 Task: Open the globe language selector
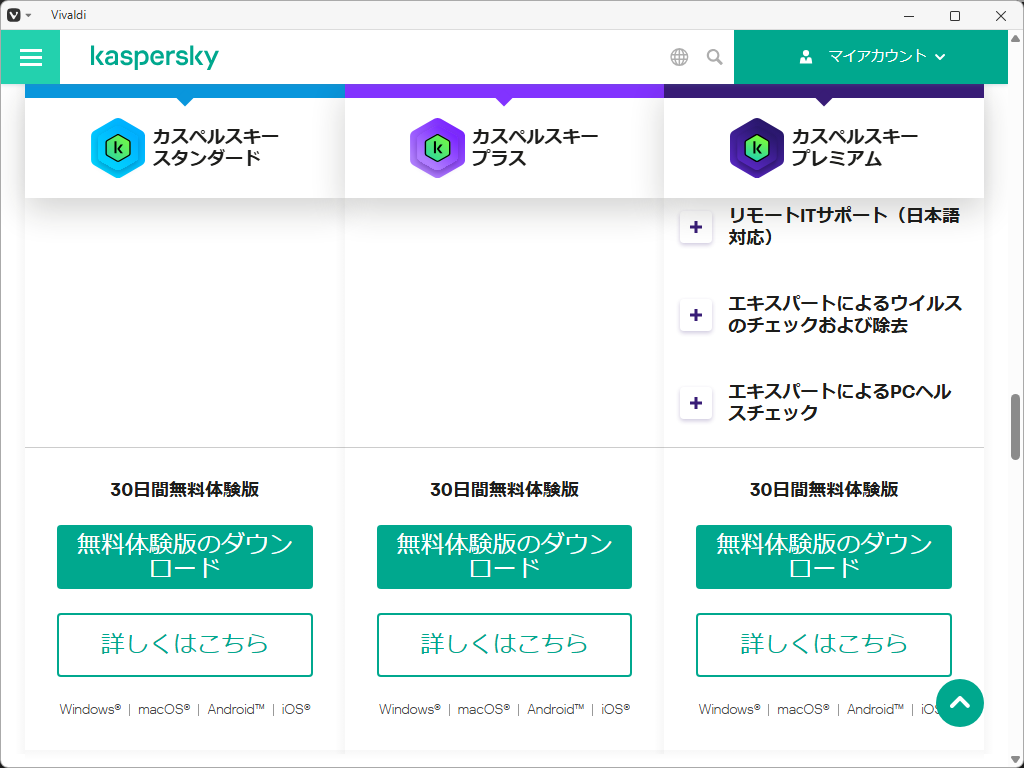[x=679, y=57]
